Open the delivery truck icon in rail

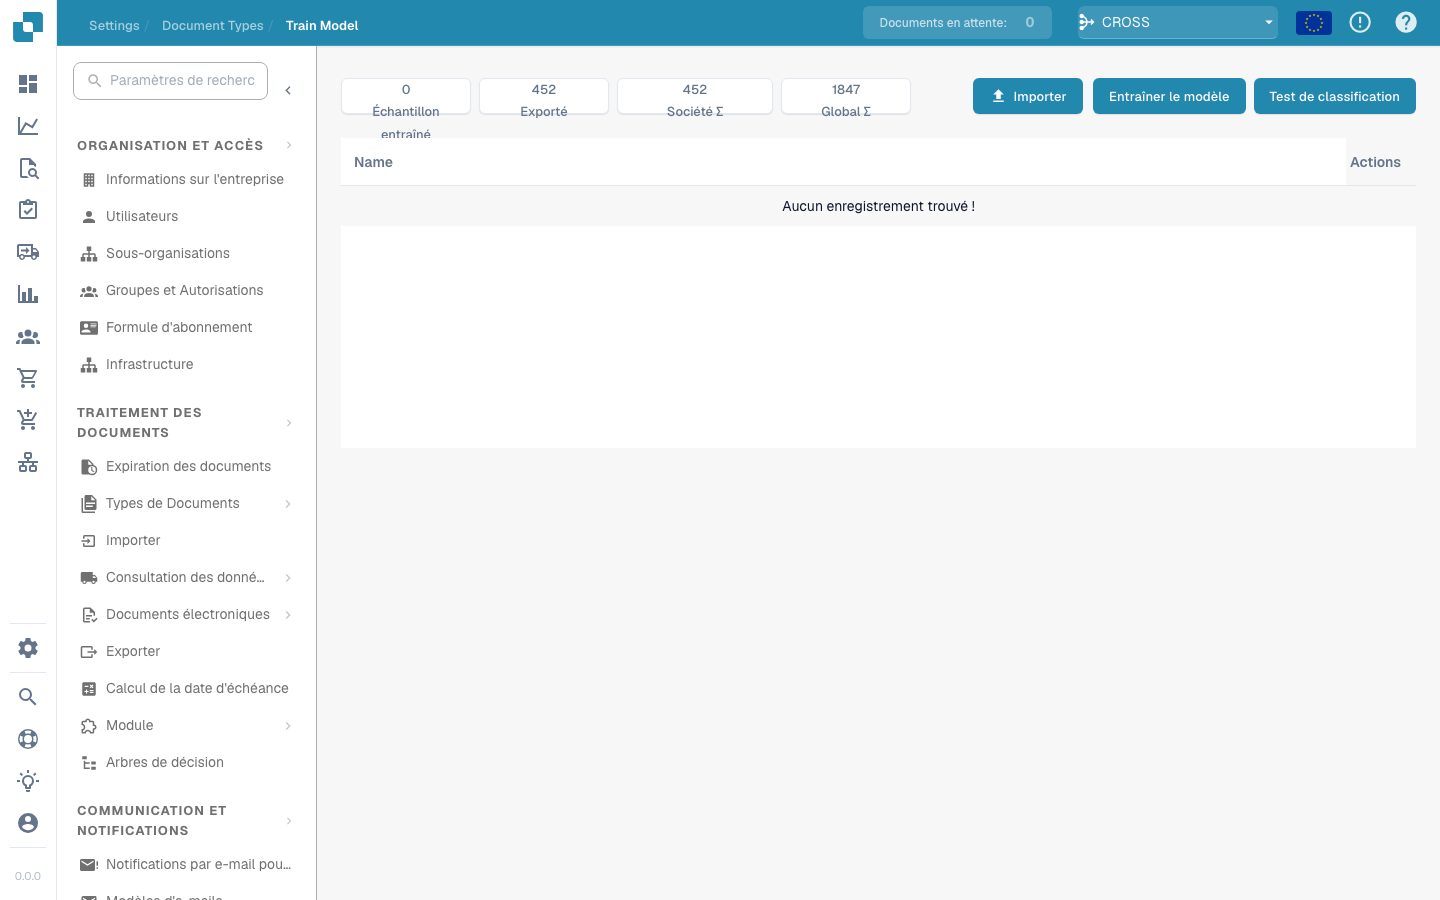[x=28, y=252]
